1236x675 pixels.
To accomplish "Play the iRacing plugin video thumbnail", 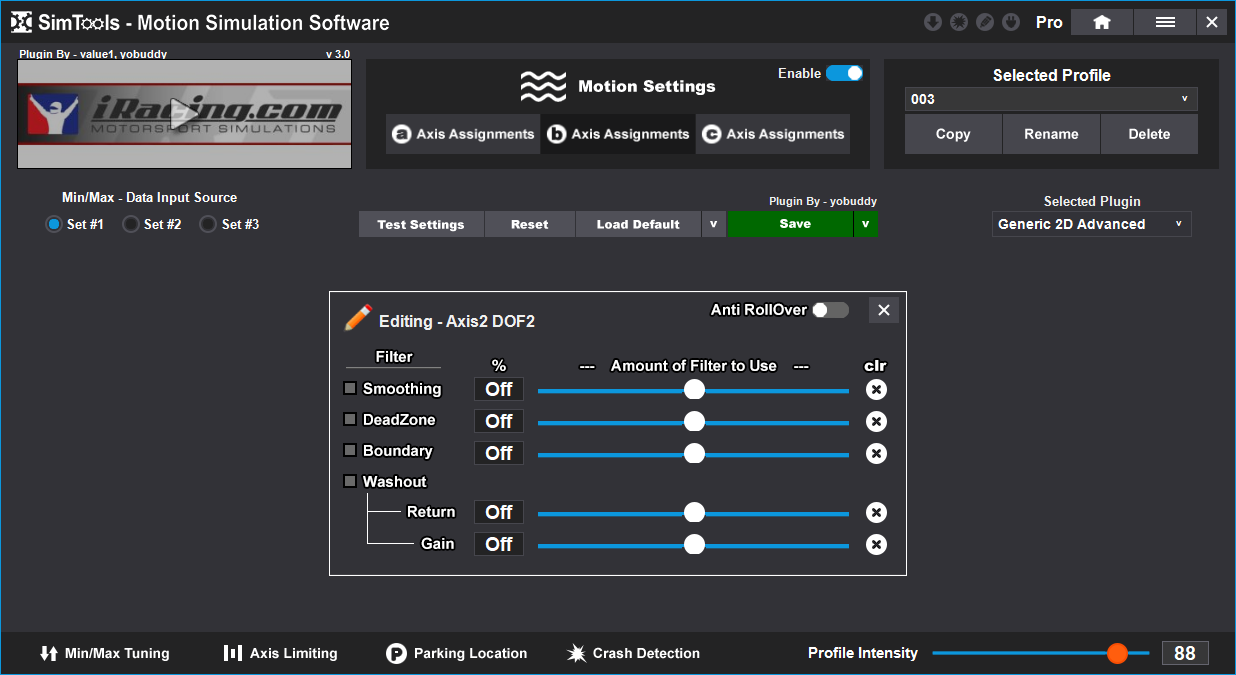I will pos(184,114).
